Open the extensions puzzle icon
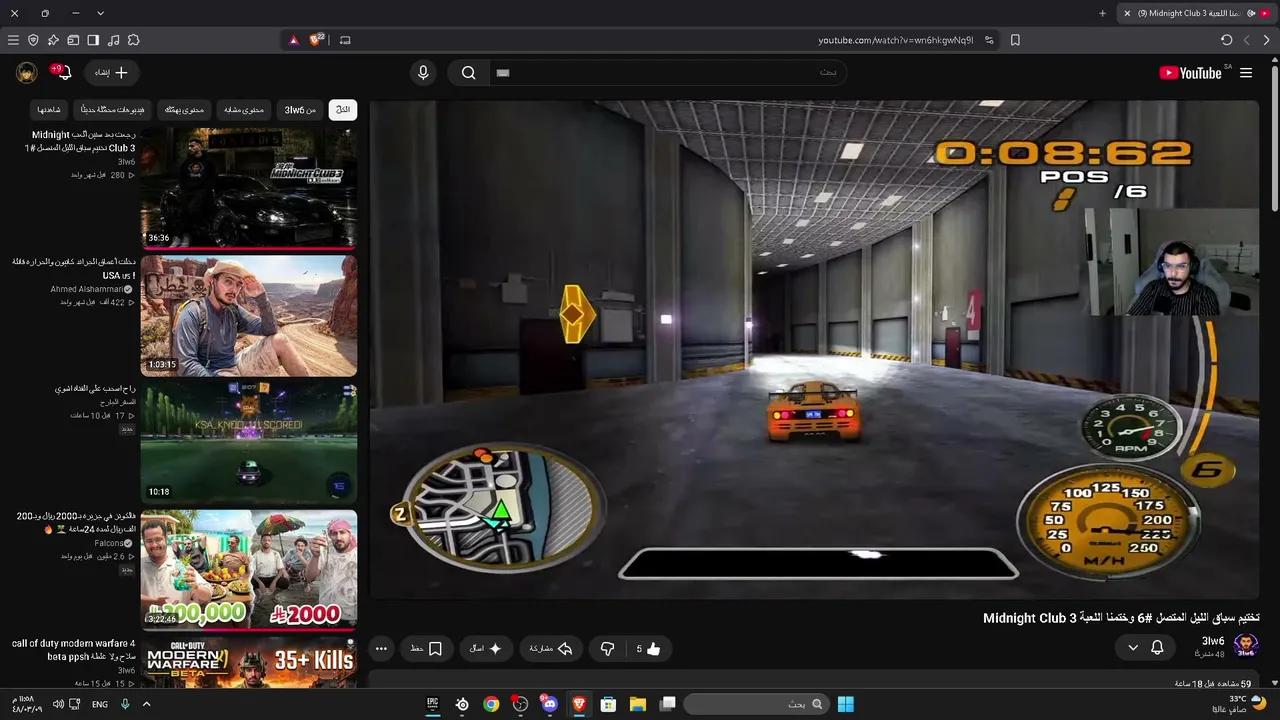This screenshot has width=1280, height=720. click(133, 40)
